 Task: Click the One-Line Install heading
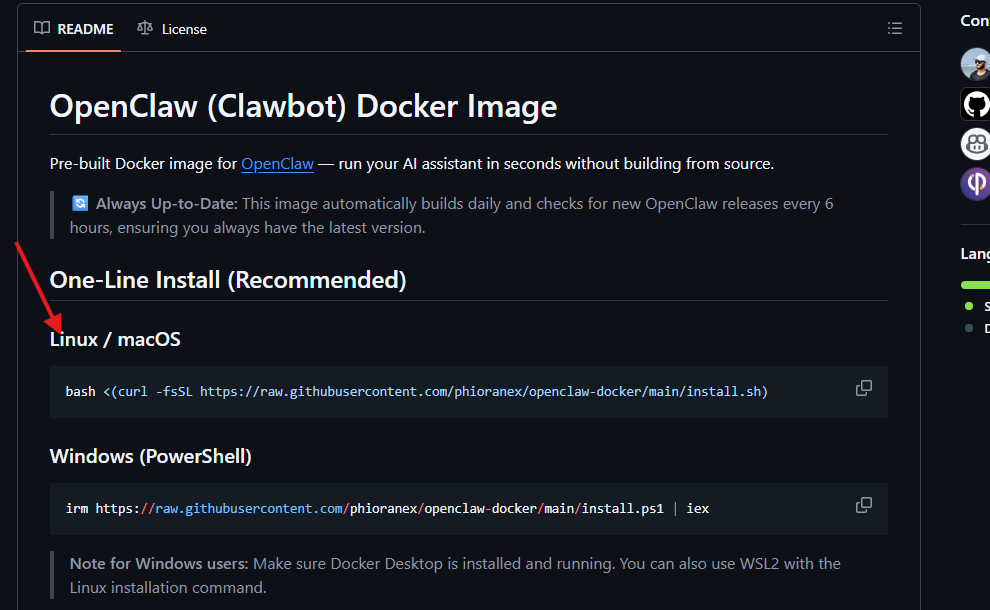pos(227,280)
